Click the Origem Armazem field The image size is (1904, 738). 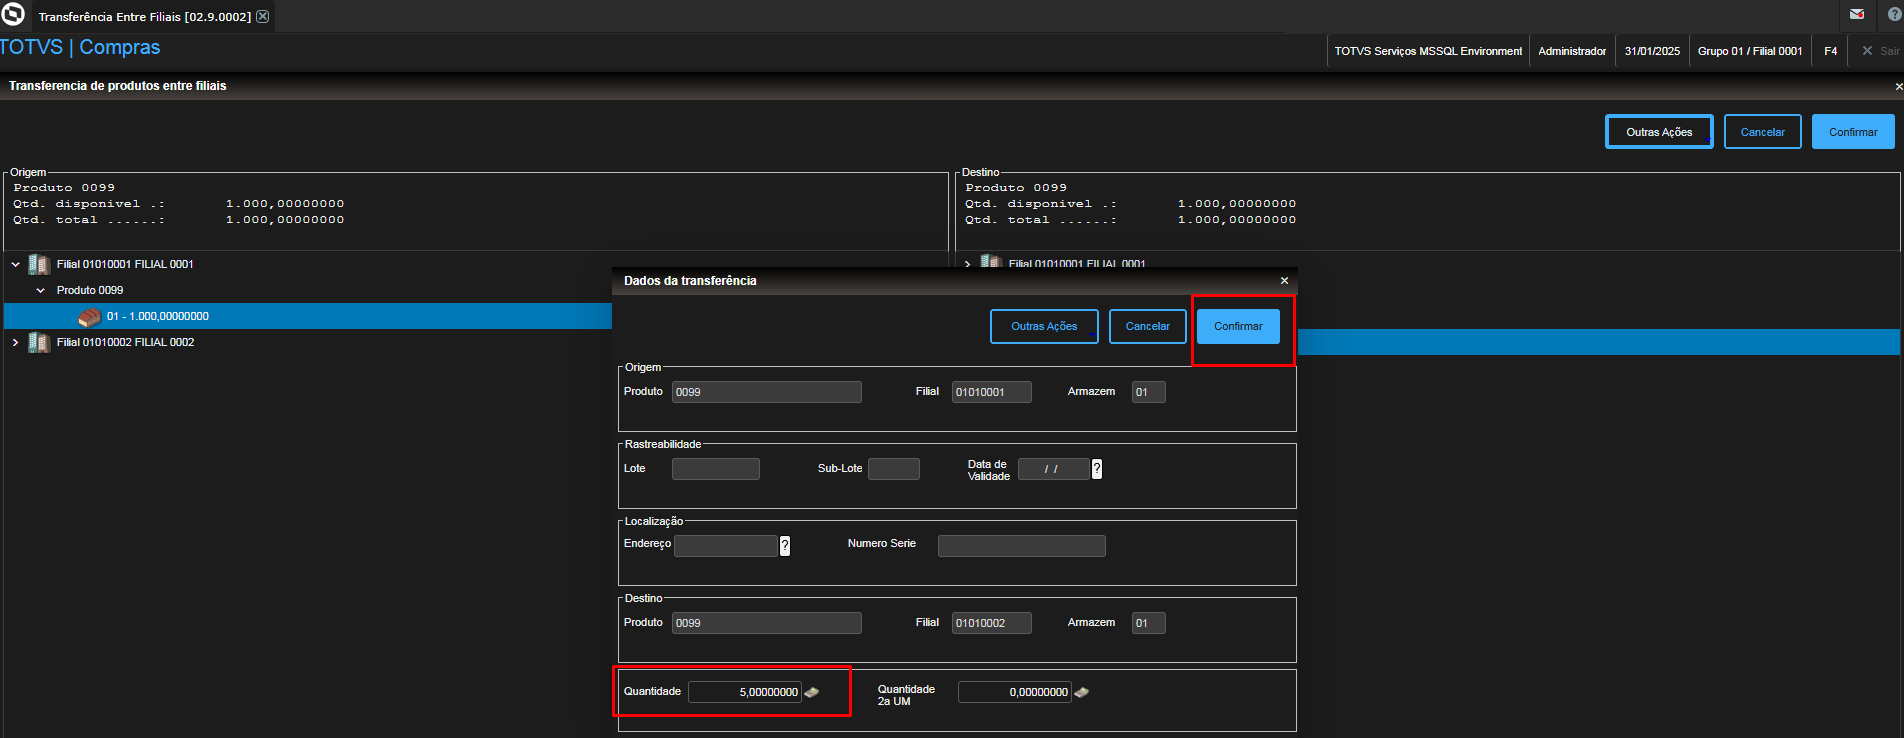(1148, 392)
